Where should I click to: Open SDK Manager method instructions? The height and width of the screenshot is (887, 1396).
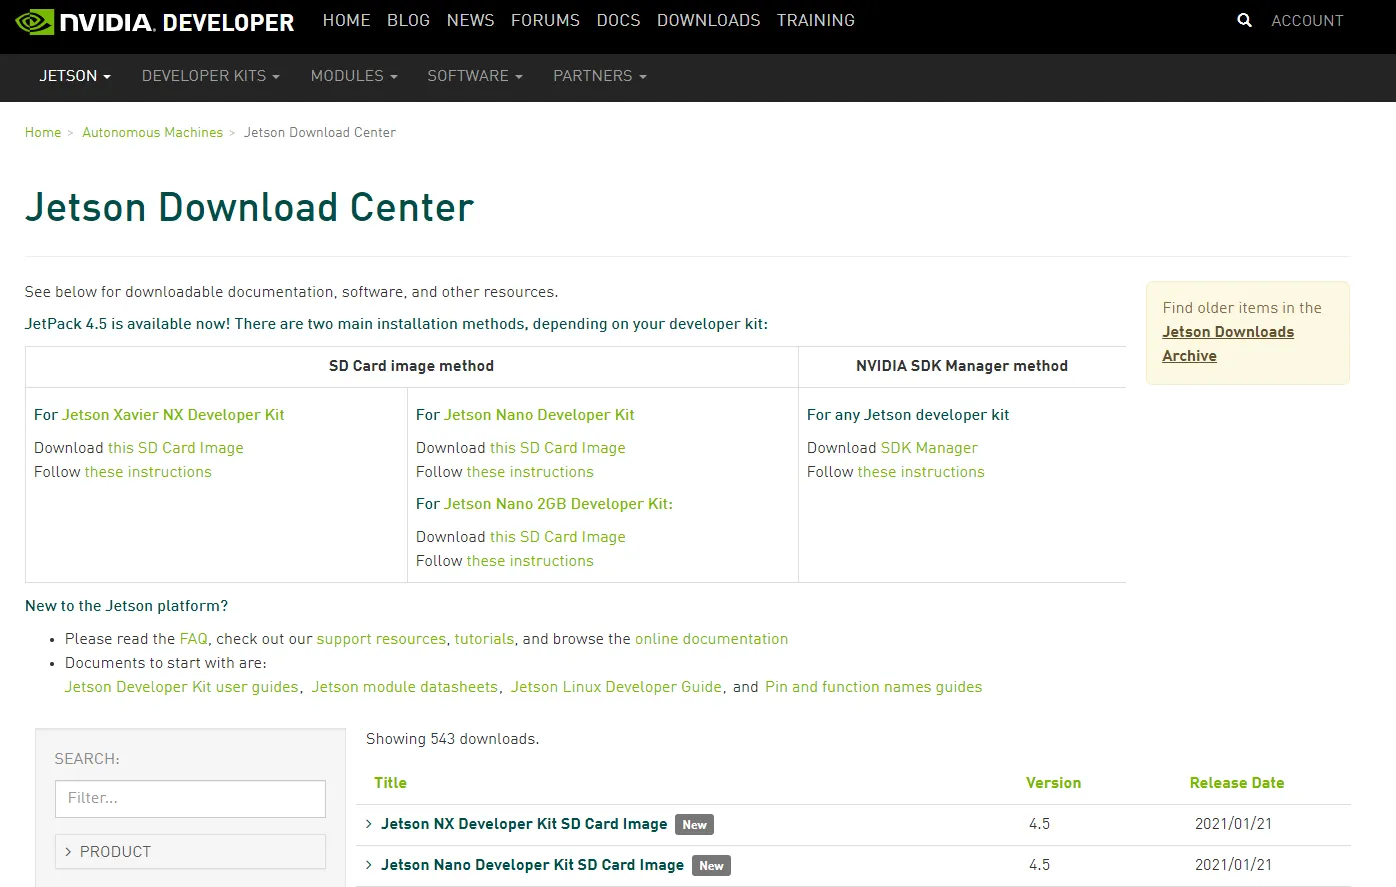click(921, 472)
